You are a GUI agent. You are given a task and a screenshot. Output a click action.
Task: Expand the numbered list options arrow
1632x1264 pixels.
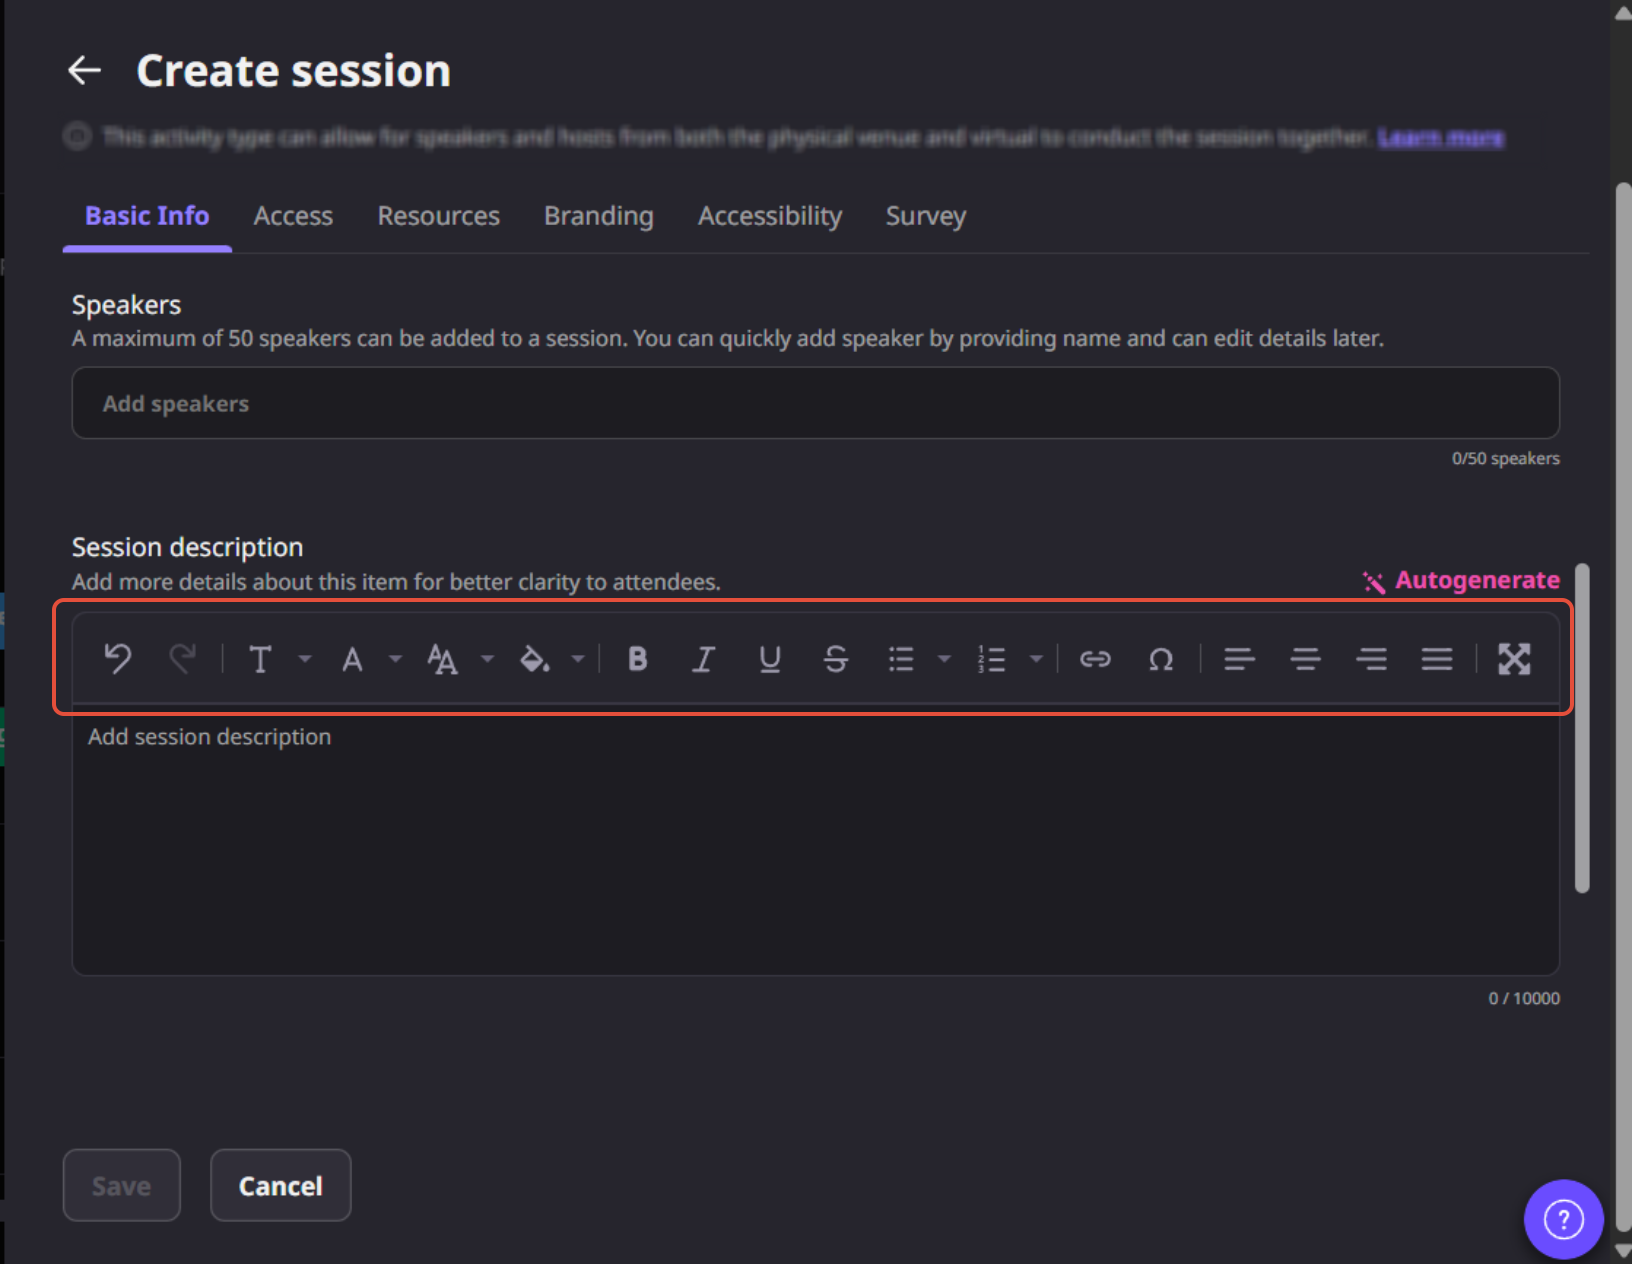[1036, 659]
